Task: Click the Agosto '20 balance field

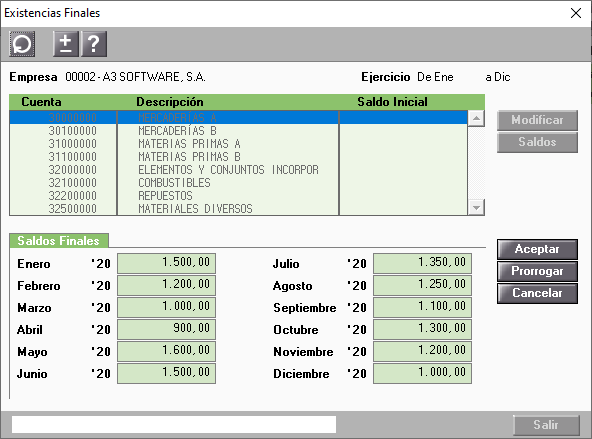Action: tap(422, 285)
